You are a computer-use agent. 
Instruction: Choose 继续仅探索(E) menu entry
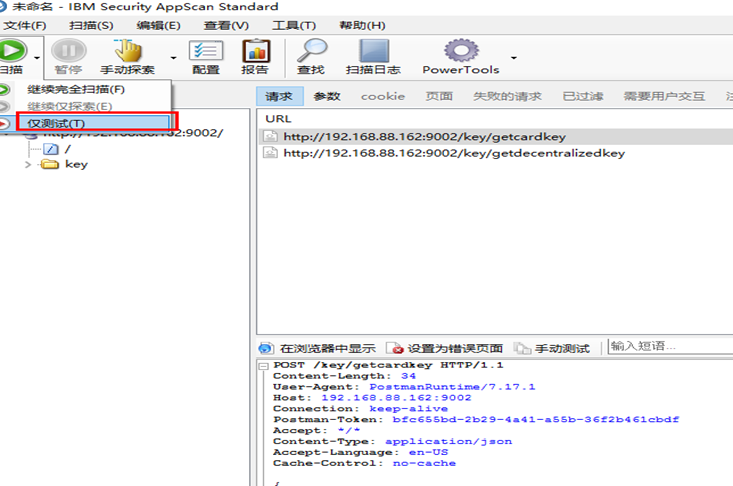click(70, 107)
